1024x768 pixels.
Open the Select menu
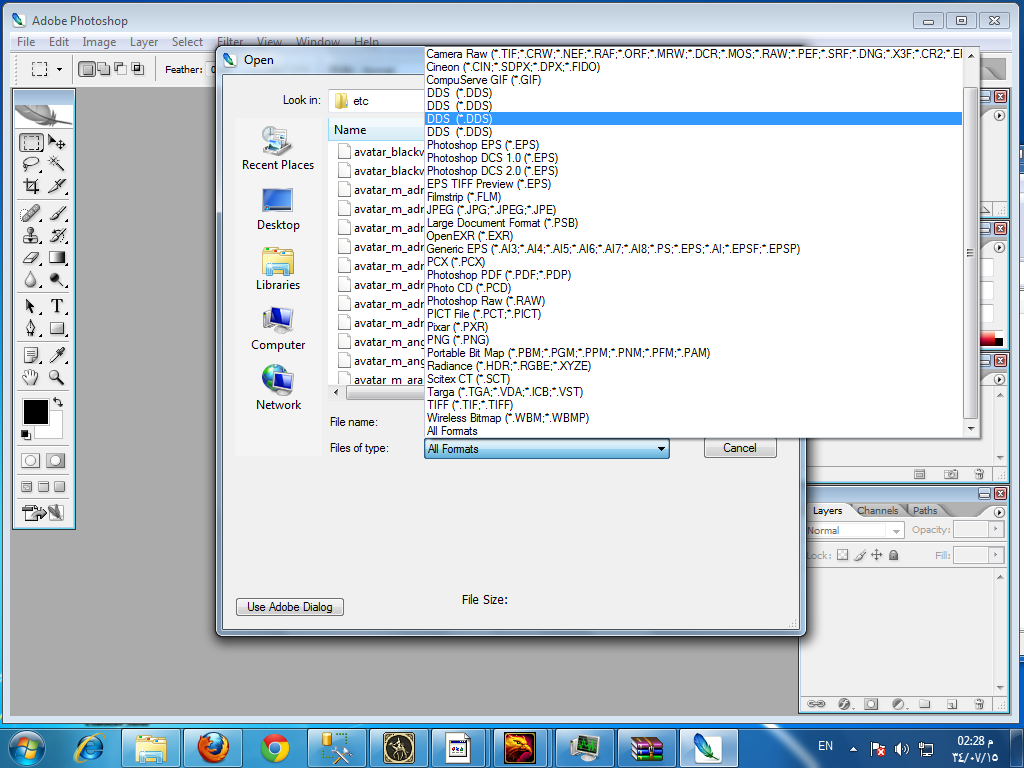click(x=187, y=42)
